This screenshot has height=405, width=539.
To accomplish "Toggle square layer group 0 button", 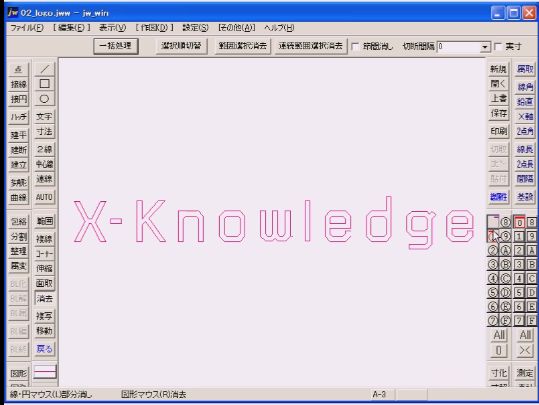I will (519, 222).
